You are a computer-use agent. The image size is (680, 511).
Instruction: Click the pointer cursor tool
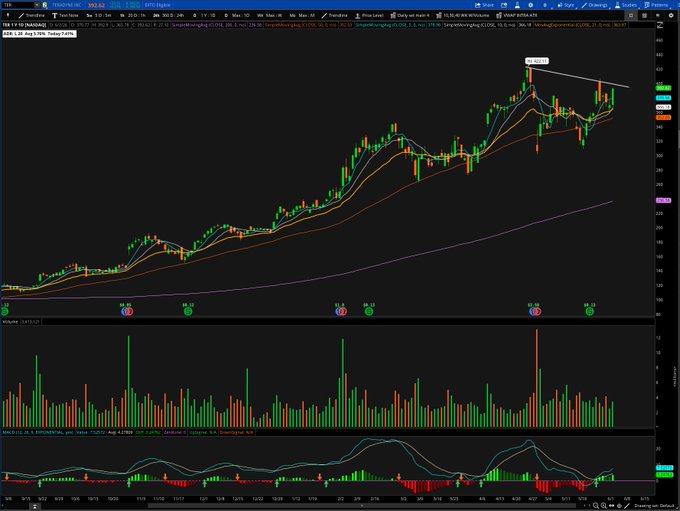[x=7, y=15]
